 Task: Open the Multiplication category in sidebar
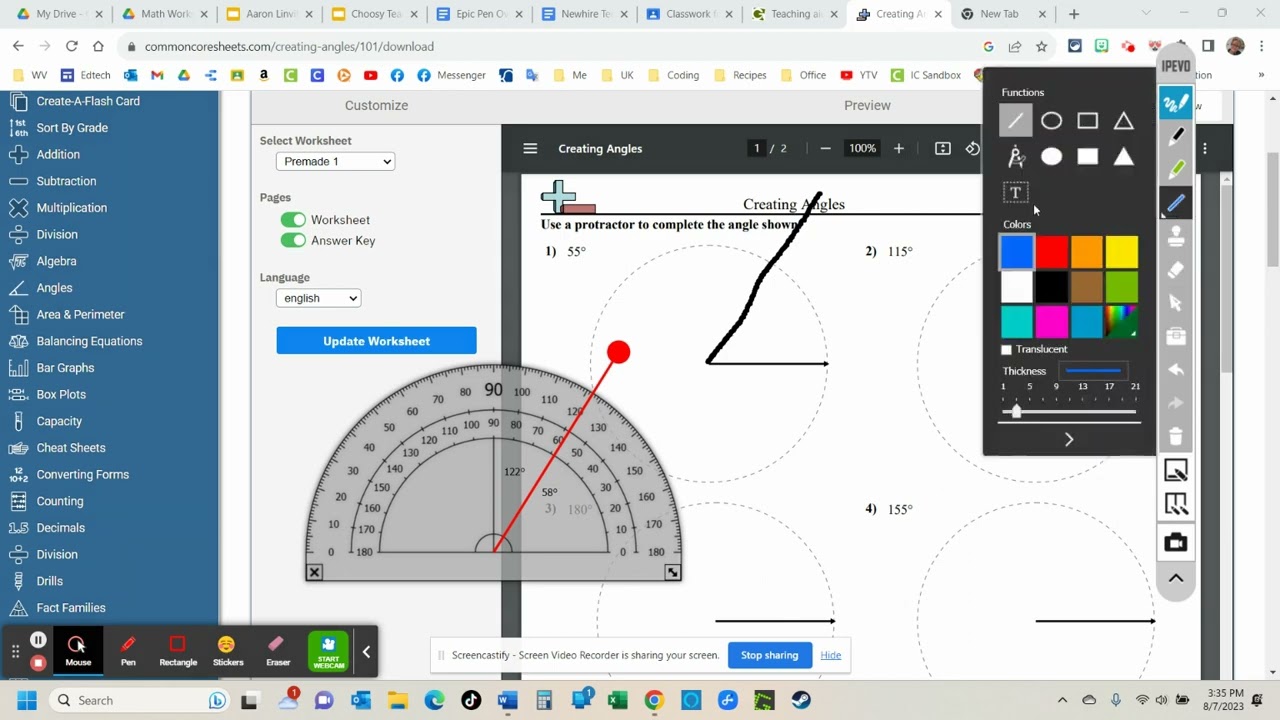coord(71,208)
